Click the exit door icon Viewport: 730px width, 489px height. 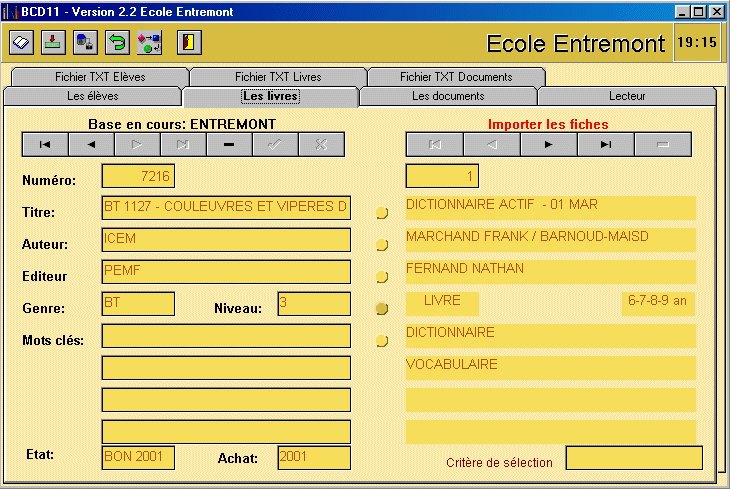190,42
